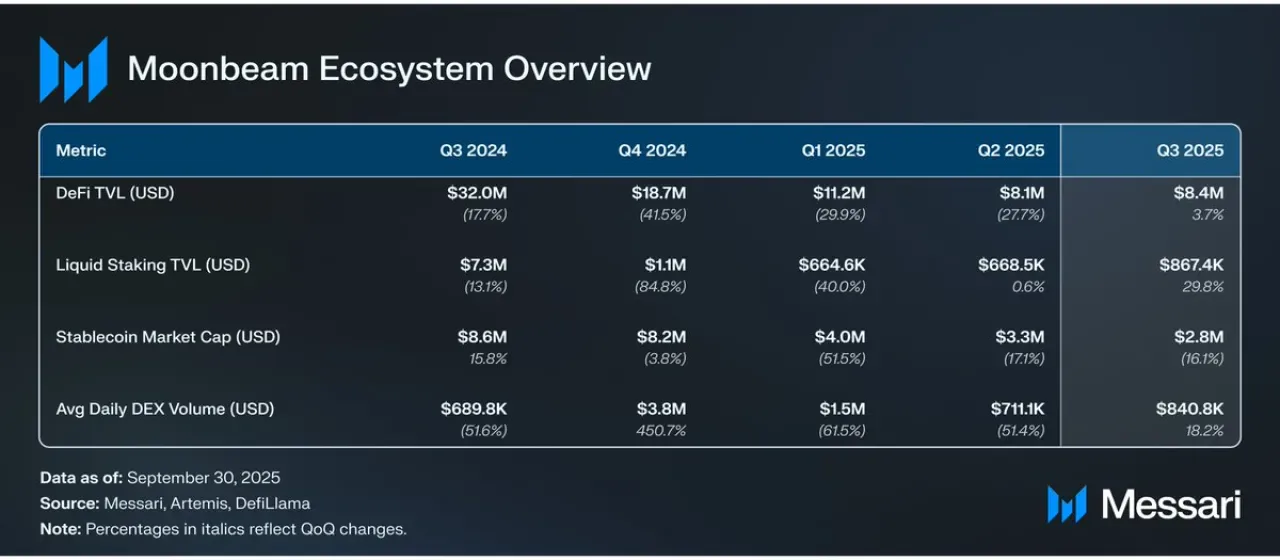Click the Messari logo beside the title
The height and width of the screenshot is (560, 1280).
pos(73,69)
